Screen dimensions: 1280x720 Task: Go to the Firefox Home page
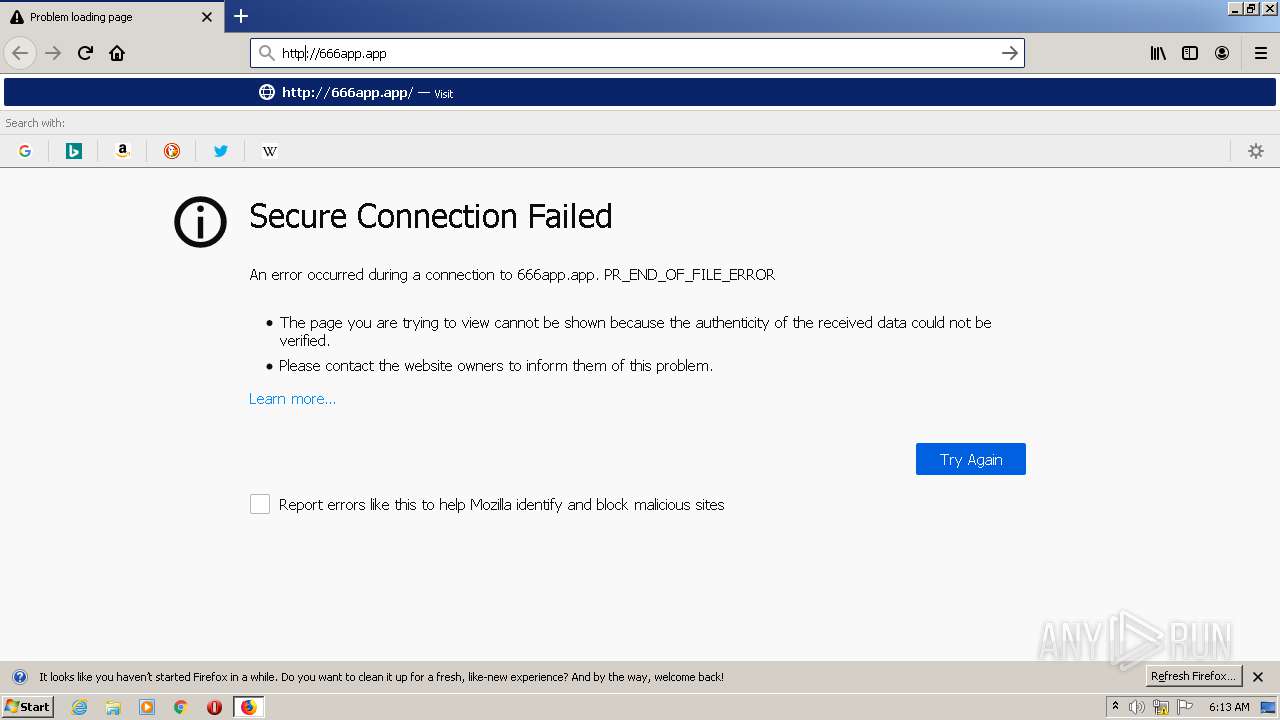[x=117, y=53]
